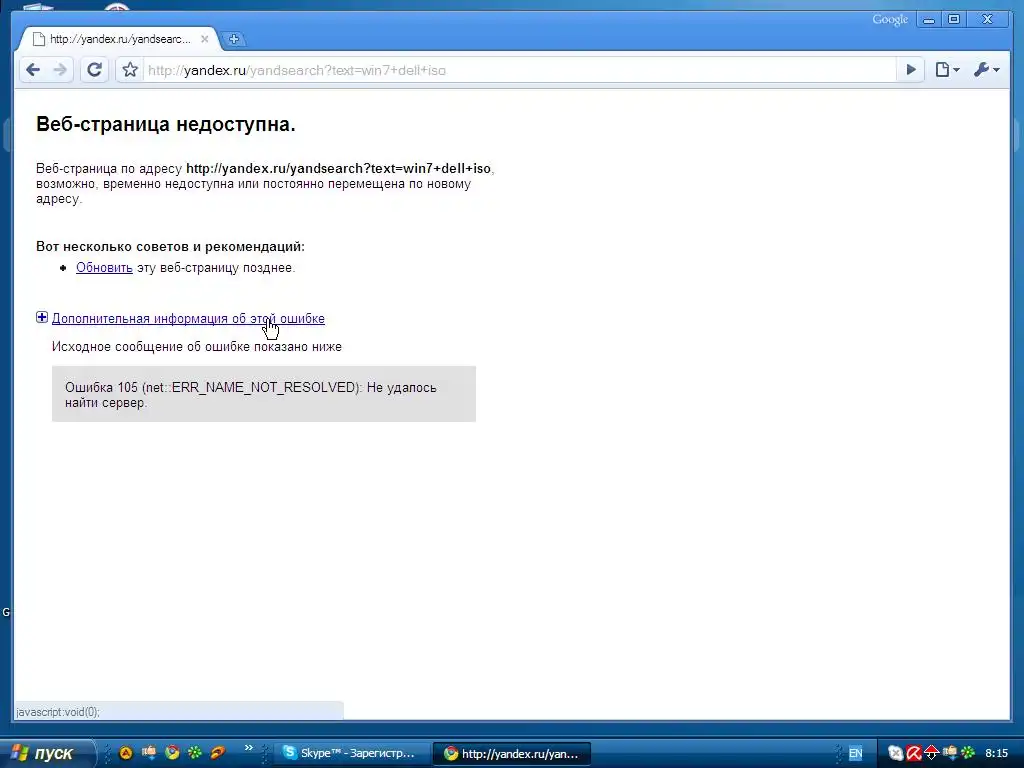Launch Avast icon in quick launch

point(125,753)
